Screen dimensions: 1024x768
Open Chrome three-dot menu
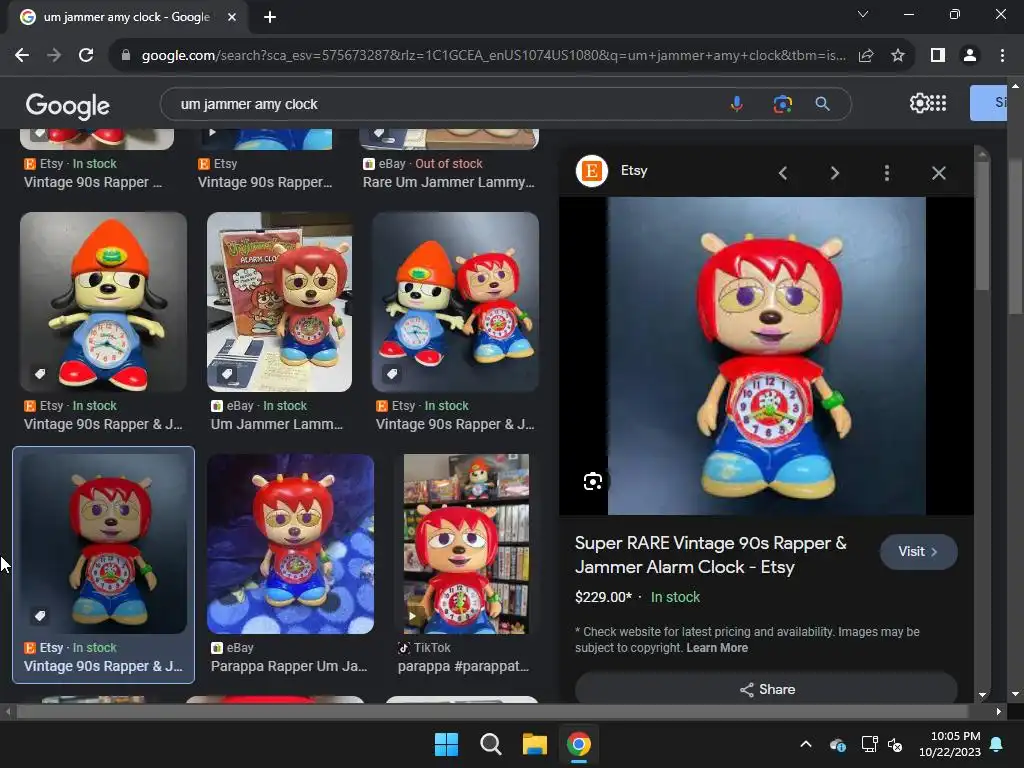[1002, 56]
